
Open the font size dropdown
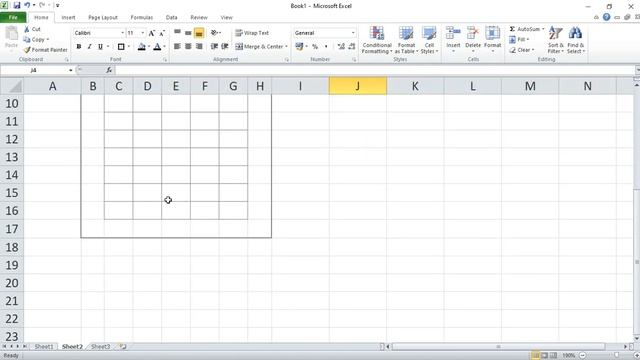tap(142, 33)
